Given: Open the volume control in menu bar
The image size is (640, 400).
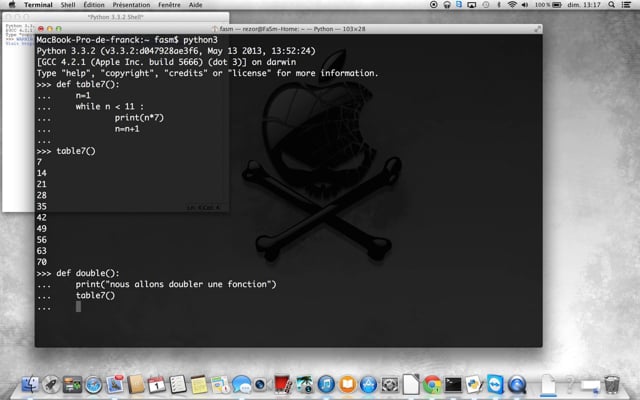Looking at the screenshot, I should pyautogui.click(x=525, y=5).
